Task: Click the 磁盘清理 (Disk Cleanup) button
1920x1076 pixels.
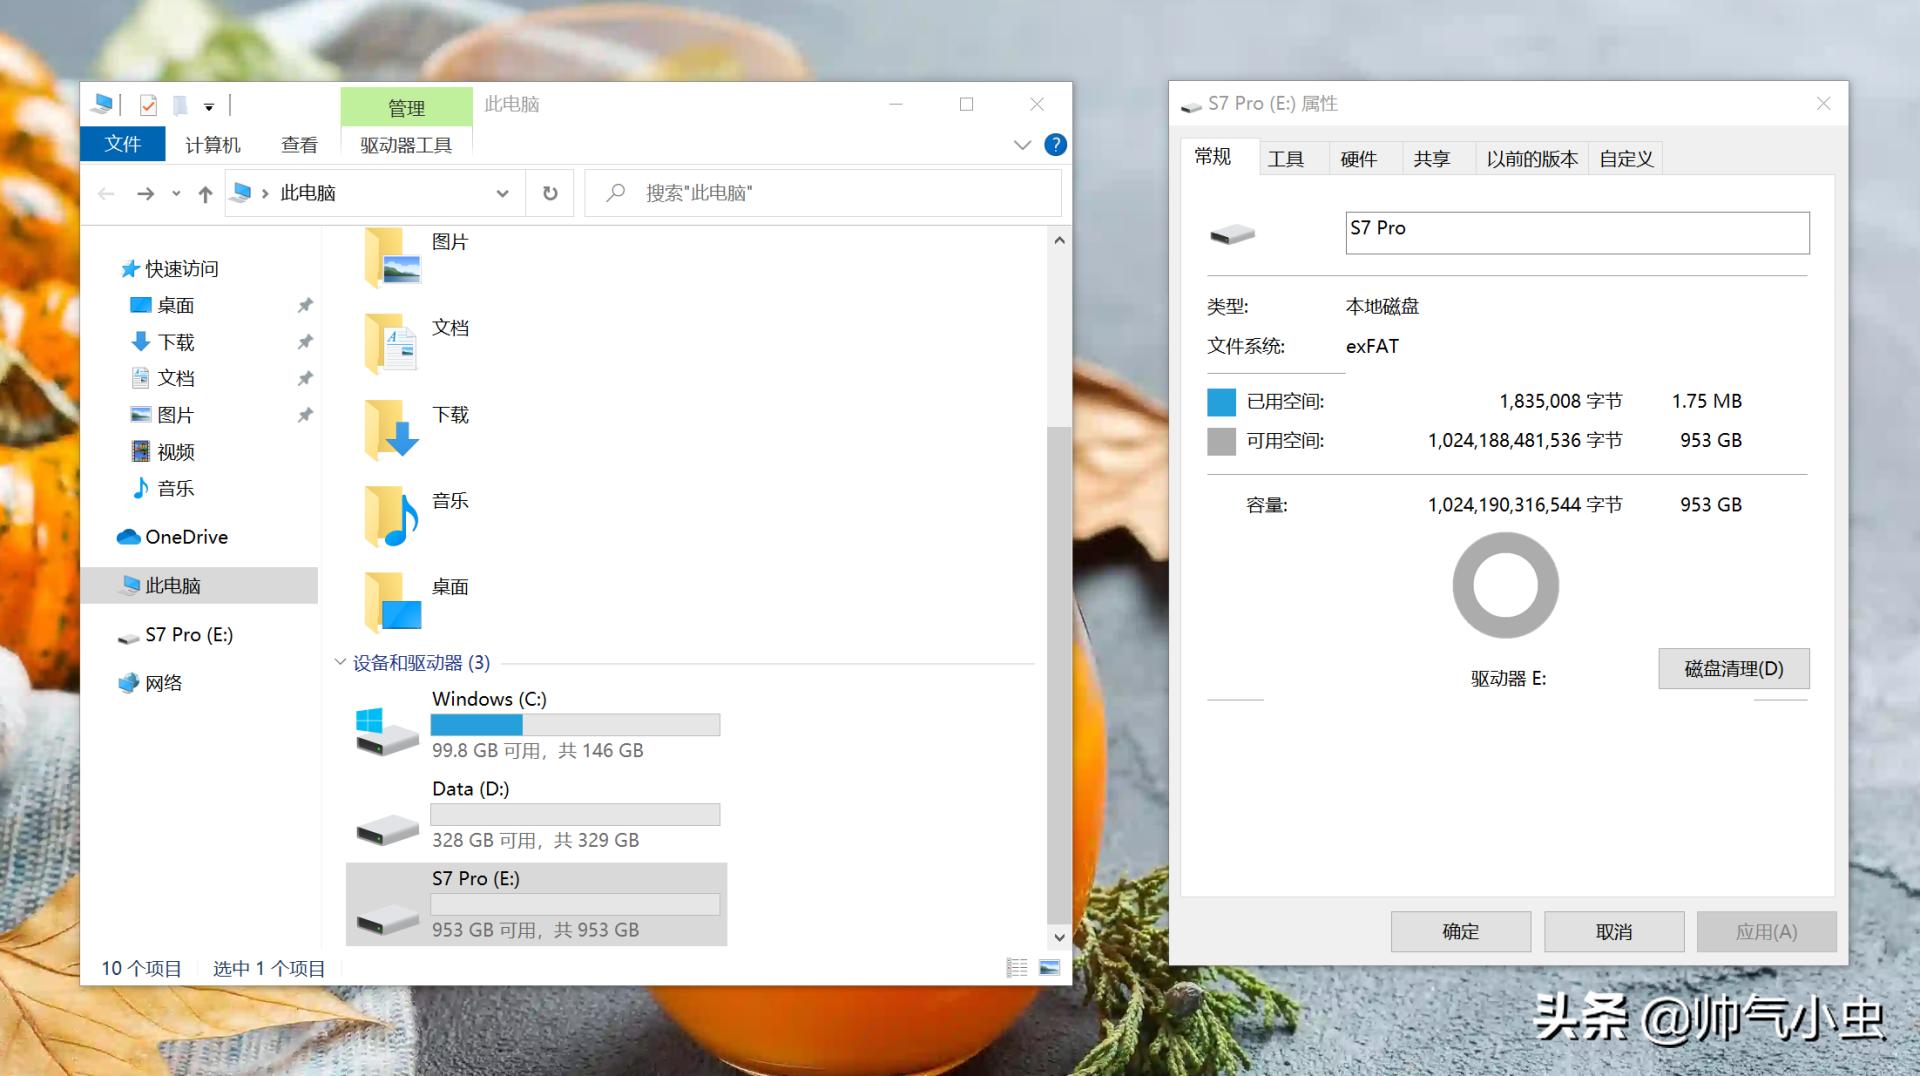Action: [x=1733, y=668]
